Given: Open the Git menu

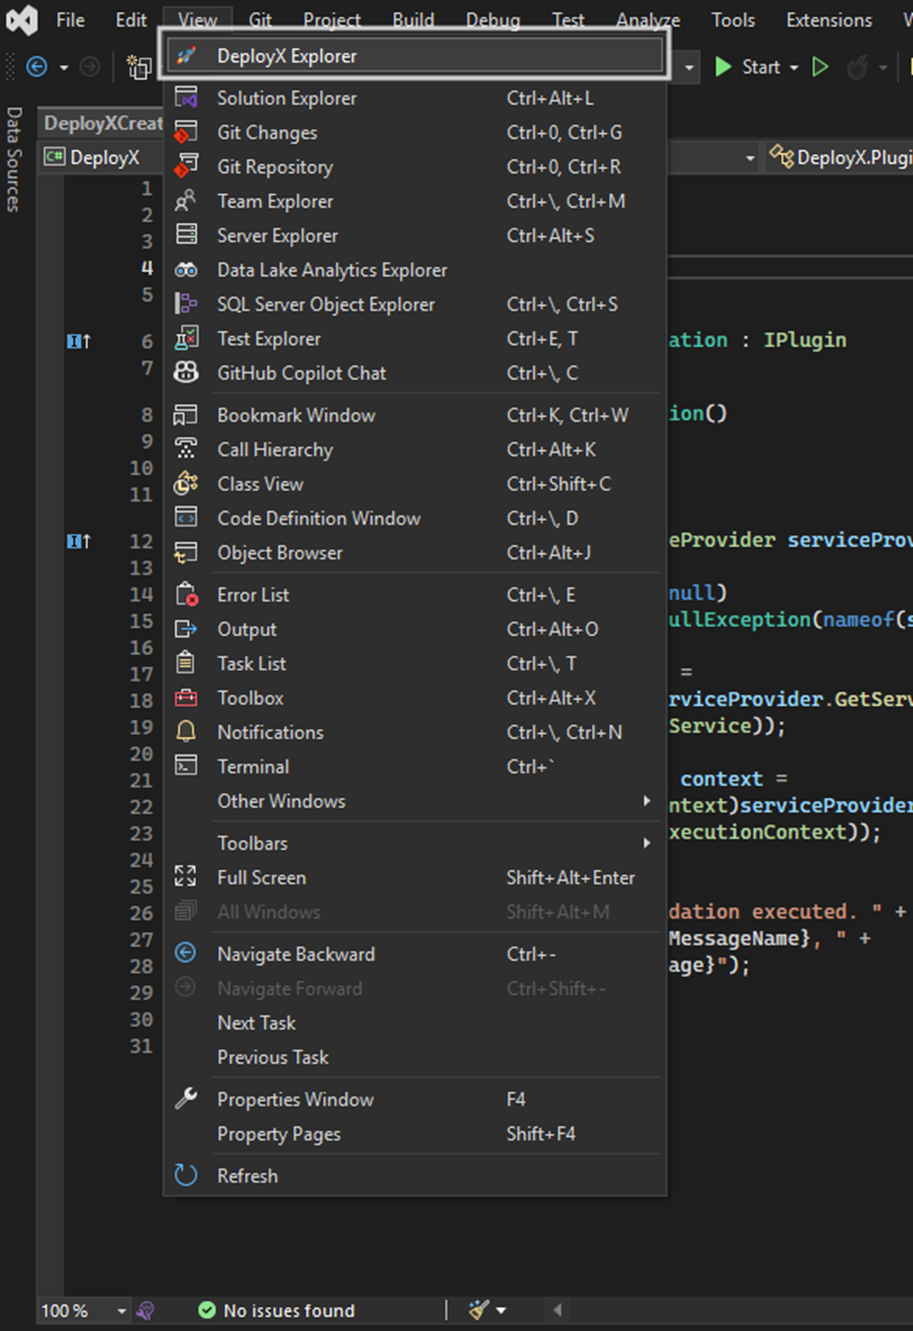Looking at the screenshot, I should 260,20.
